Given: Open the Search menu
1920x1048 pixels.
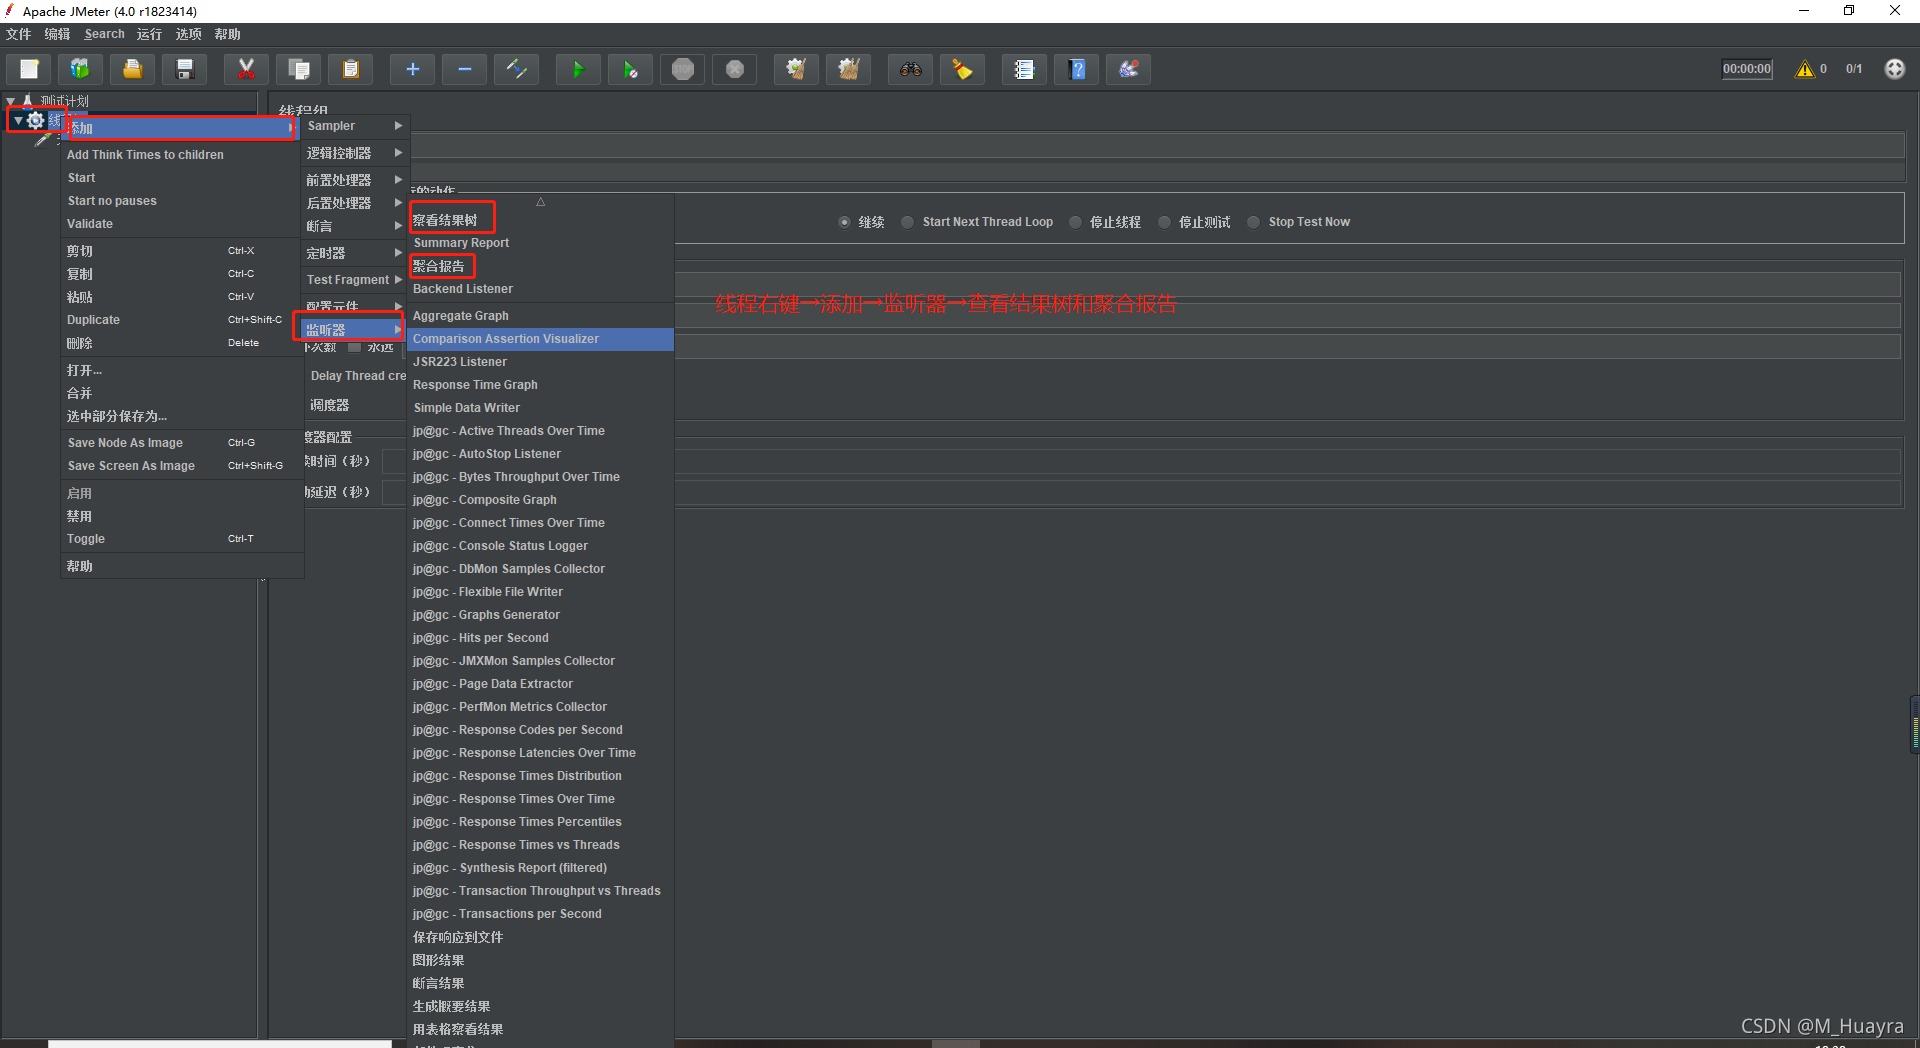Looking at the screenshot, I should pos(104,34).
